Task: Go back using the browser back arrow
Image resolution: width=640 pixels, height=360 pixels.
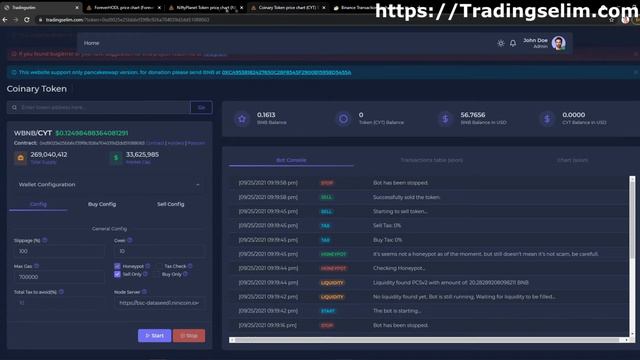Action: pyautogui.click(x=5, y=19)
